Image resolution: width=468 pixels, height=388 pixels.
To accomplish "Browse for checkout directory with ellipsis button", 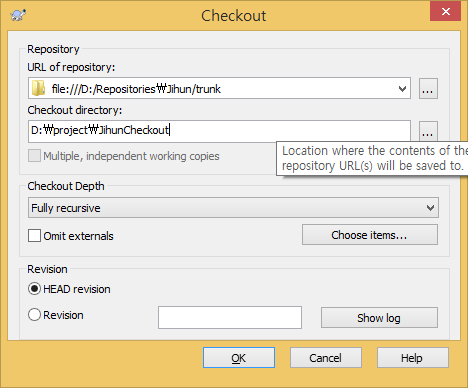I will click(428, 131).
